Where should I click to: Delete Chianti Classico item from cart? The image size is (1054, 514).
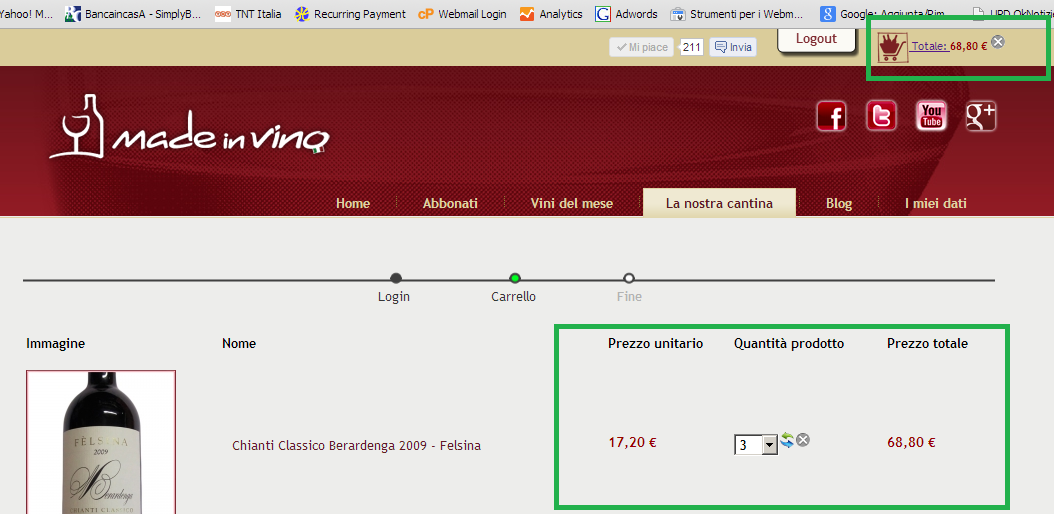(x=803, y=440)
